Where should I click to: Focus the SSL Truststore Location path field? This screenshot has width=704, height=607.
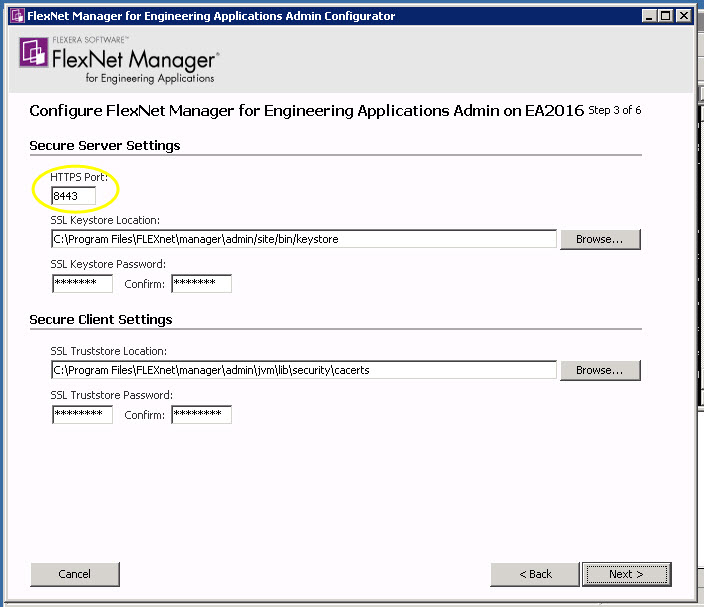(304, 370)
